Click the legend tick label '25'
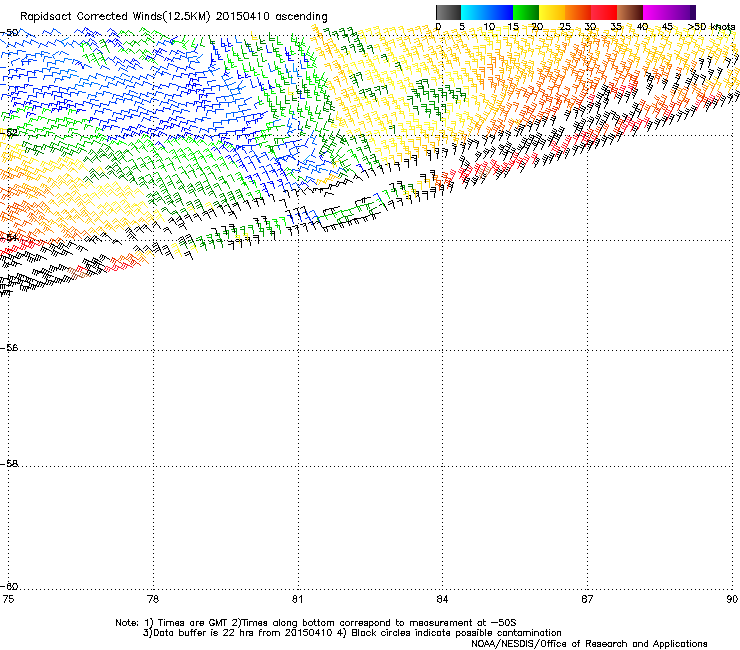 click(x=564, y=27)
